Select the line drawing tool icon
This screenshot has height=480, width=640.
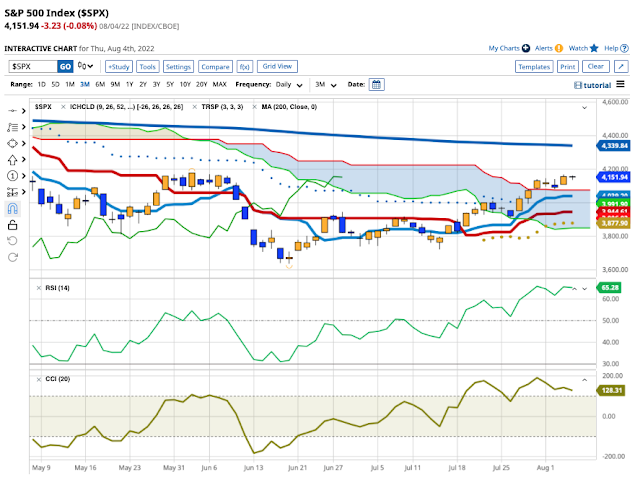click(12, 111)
